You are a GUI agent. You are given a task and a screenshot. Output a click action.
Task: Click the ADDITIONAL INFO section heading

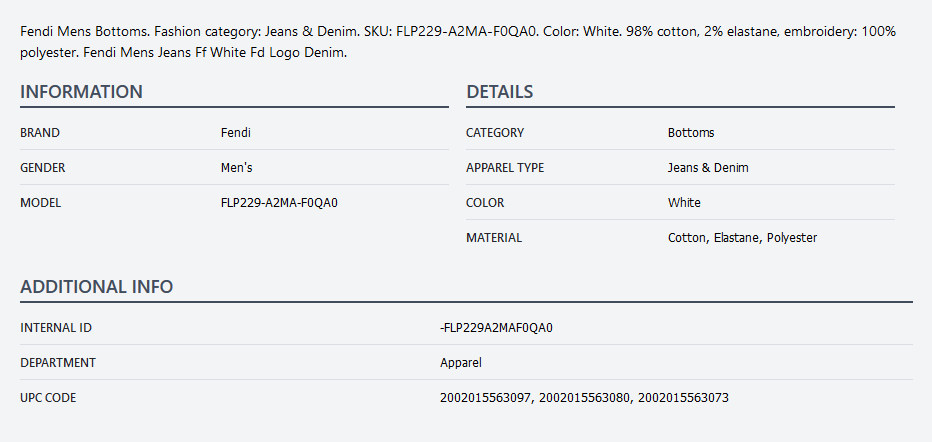tap(96, 287)
